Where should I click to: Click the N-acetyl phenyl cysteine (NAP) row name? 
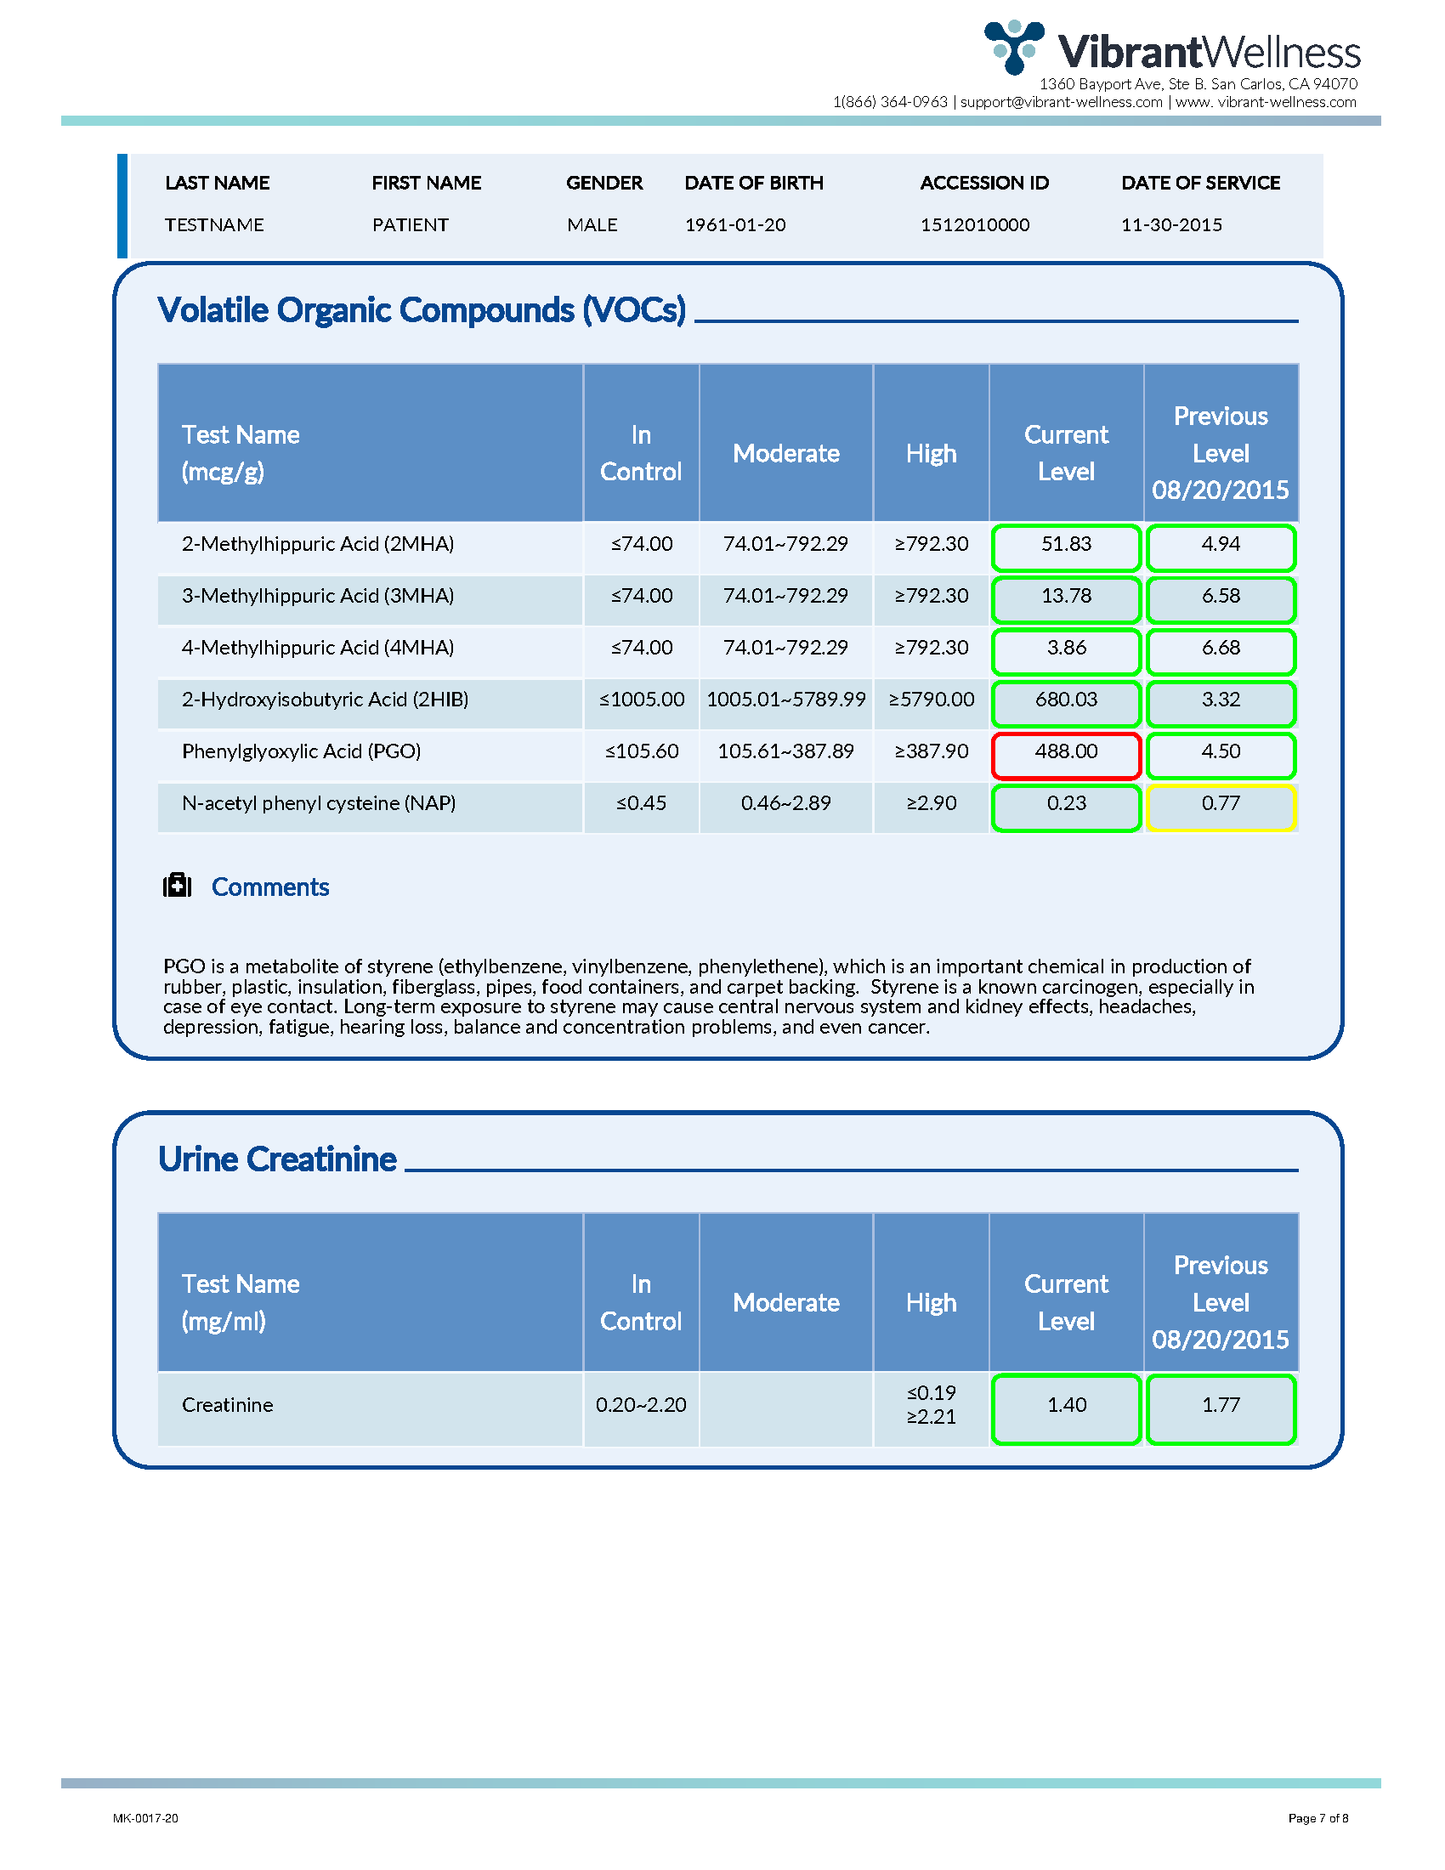pos(319,803)
